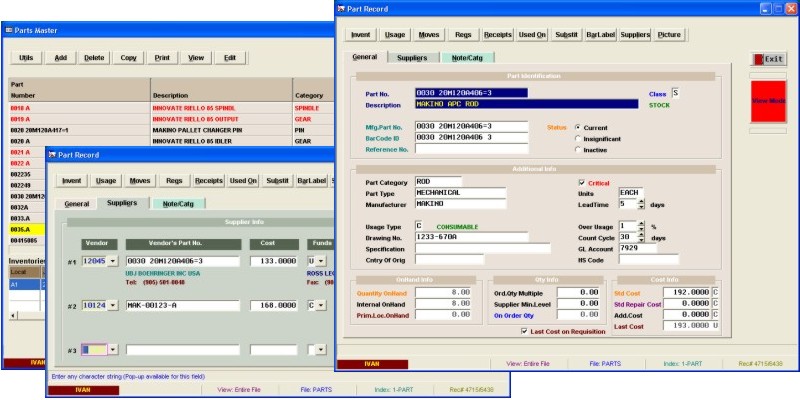Select the Inactive status radio button
Image resolution: width=800 pixels, height=400 pixels.
[579, 150]
